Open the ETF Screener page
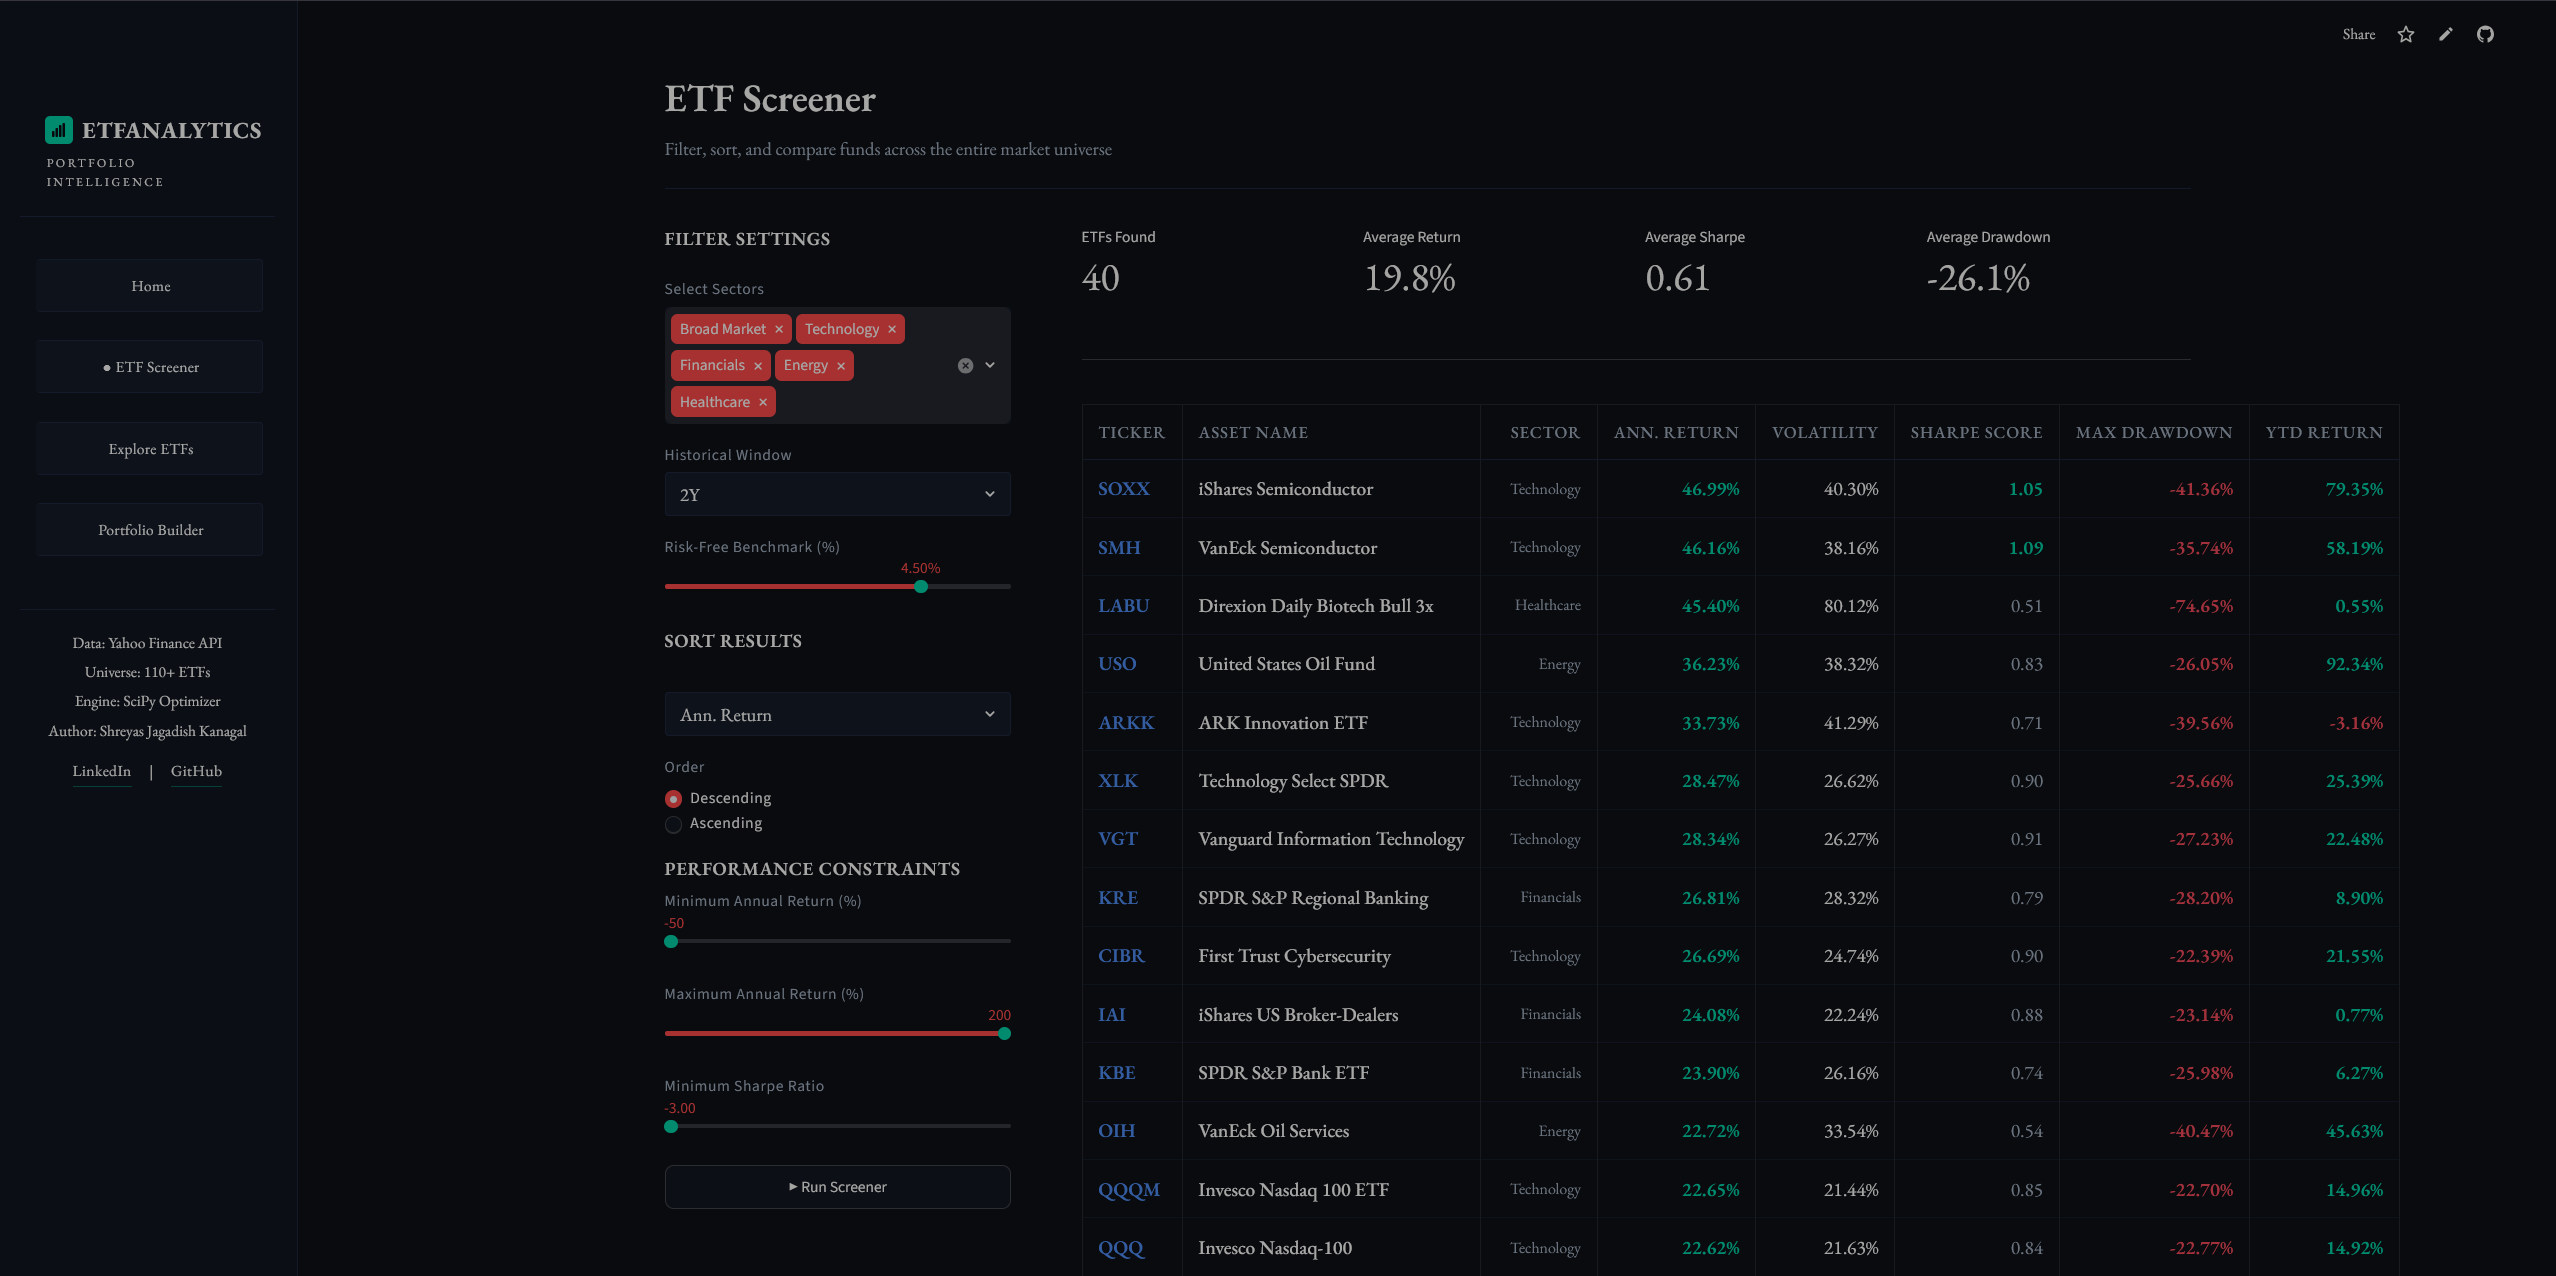The width and height of the screenshot is (2556, 1276). click(150, 367)
